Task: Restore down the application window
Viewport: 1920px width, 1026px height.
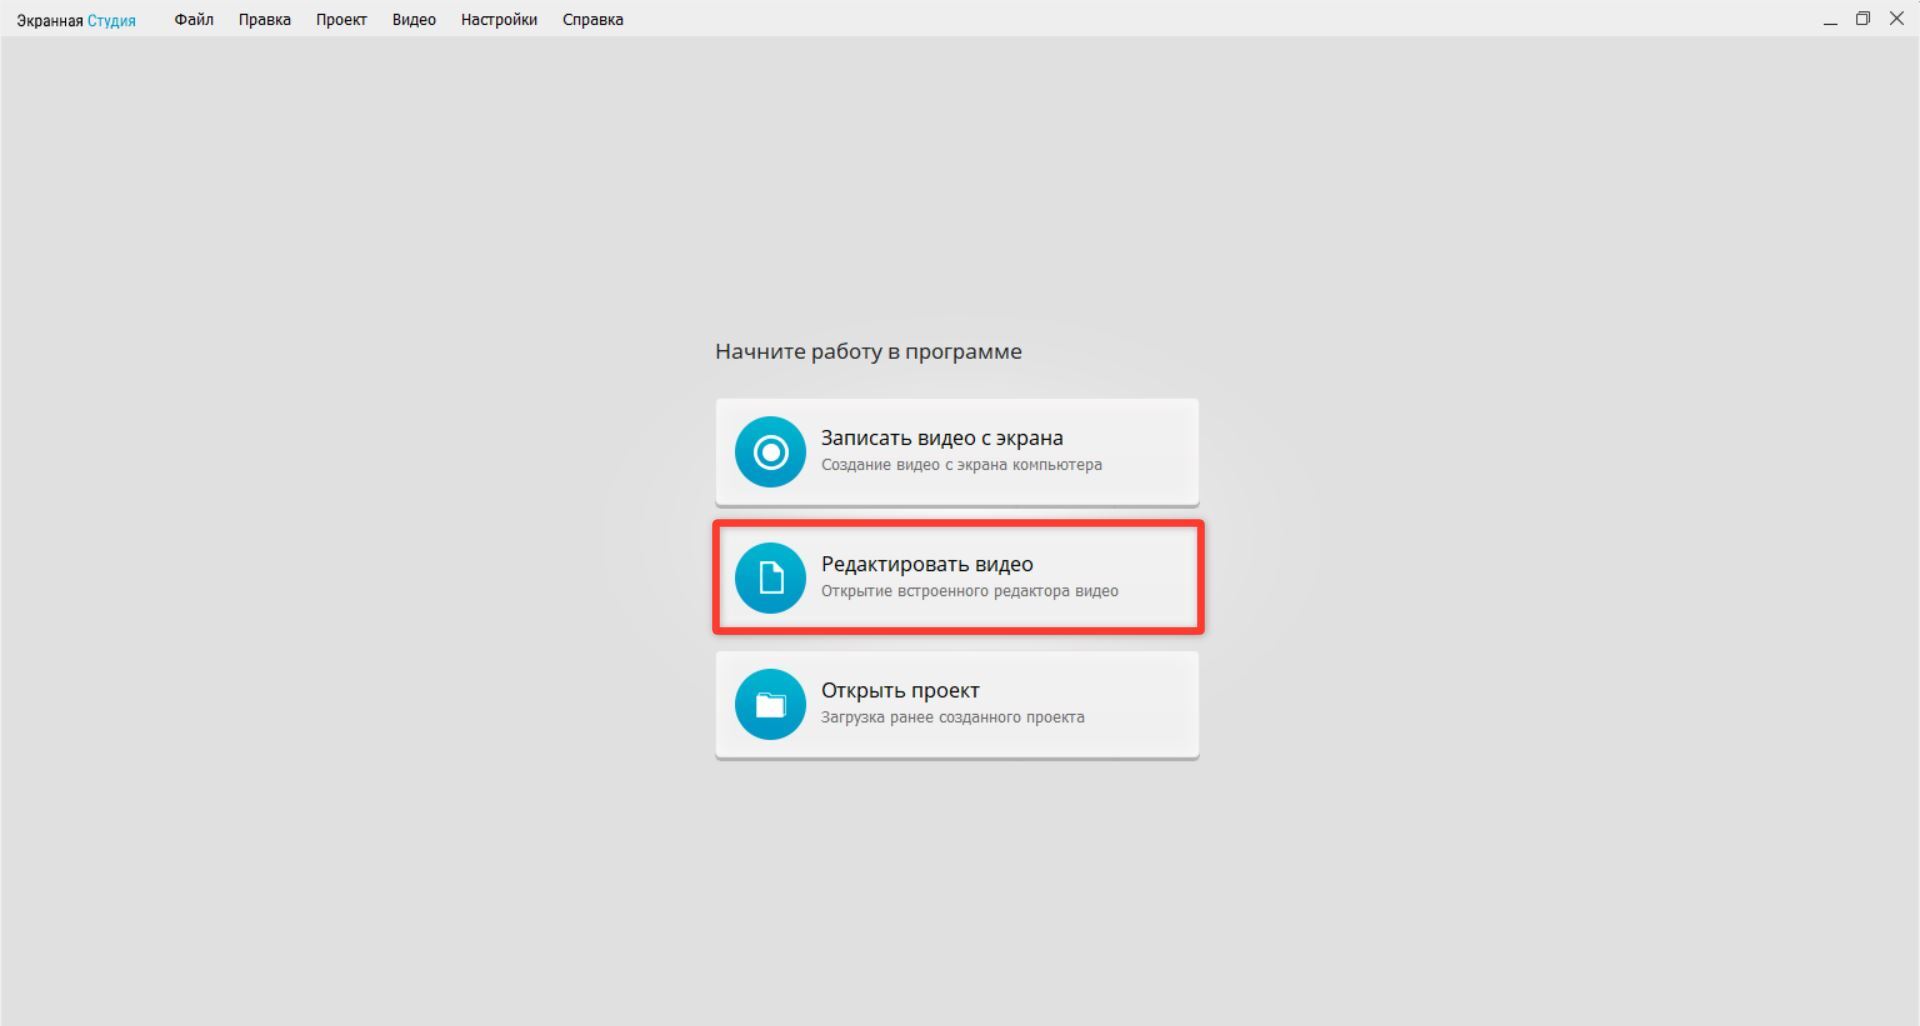Action: (1863, 19)
